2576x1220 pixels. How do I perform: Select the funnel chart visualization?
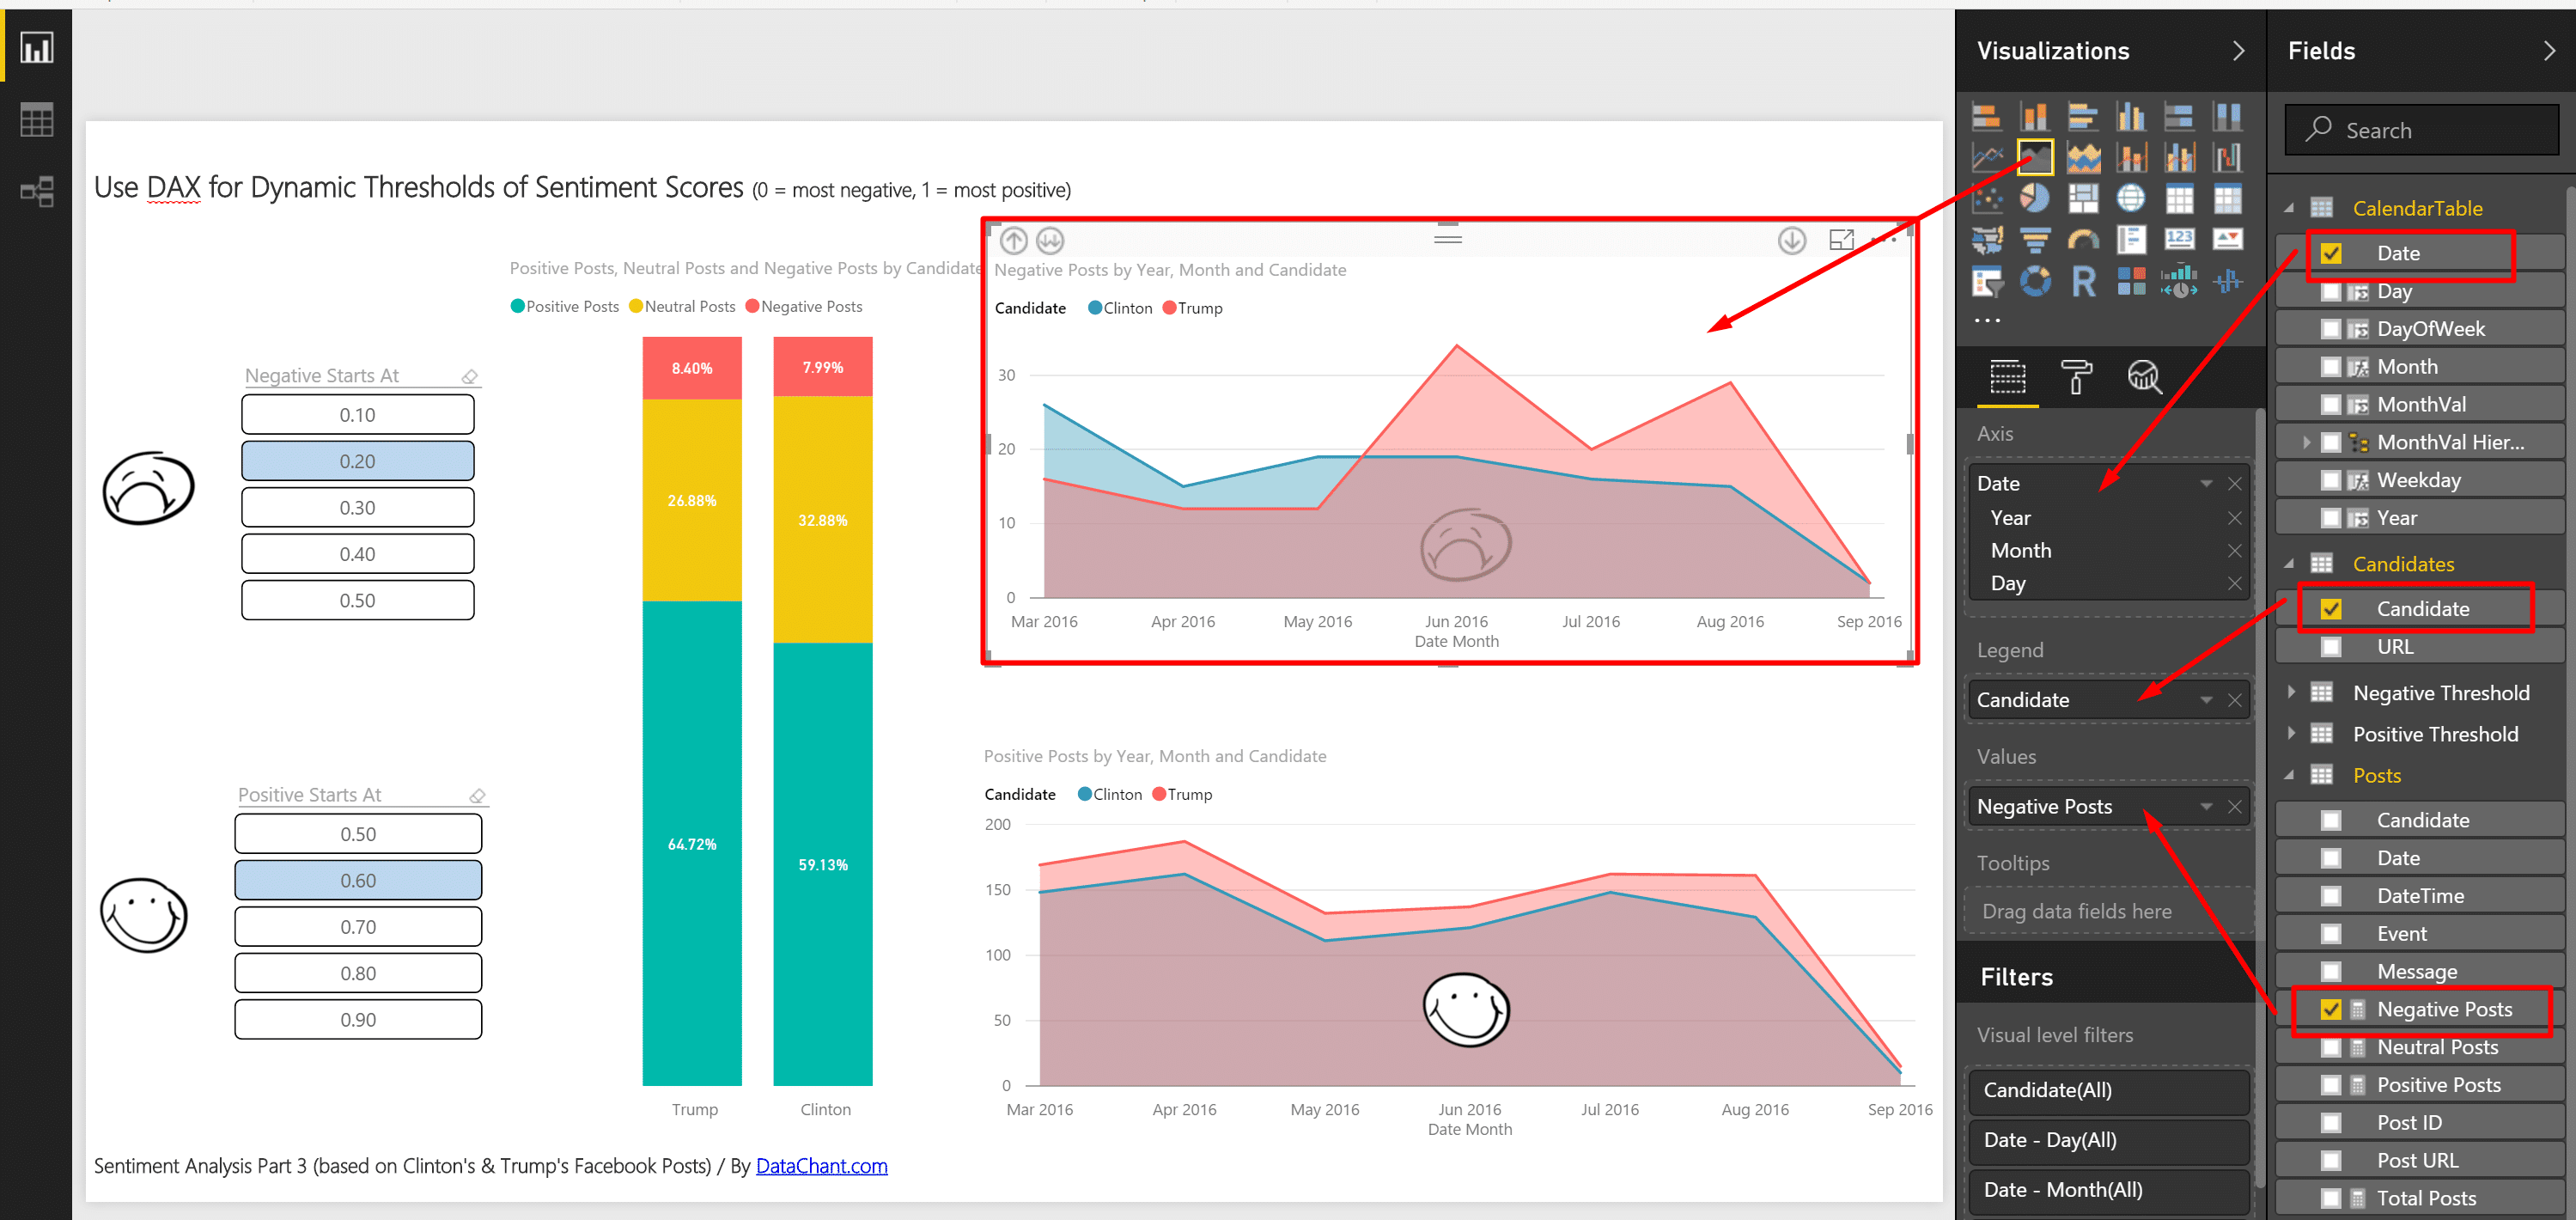coord(2034,240)
